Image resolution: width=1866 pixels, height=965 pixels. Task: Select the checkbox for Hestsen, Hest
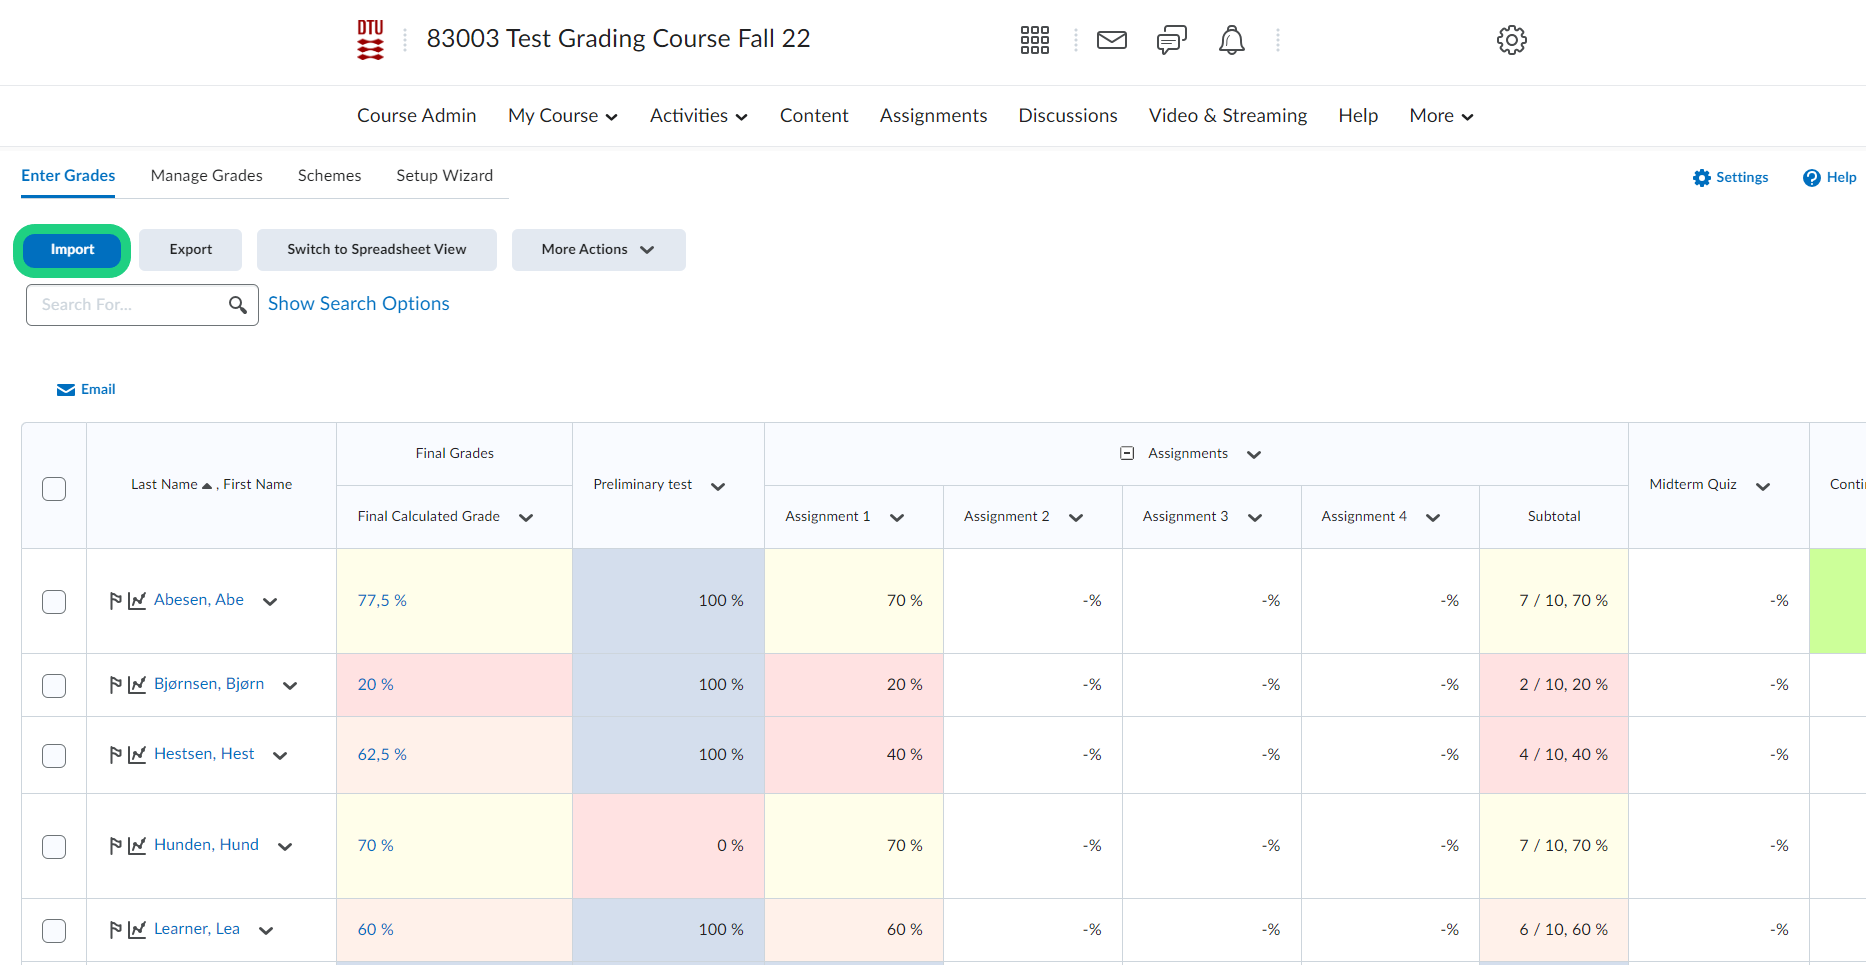tap(54, 756)
